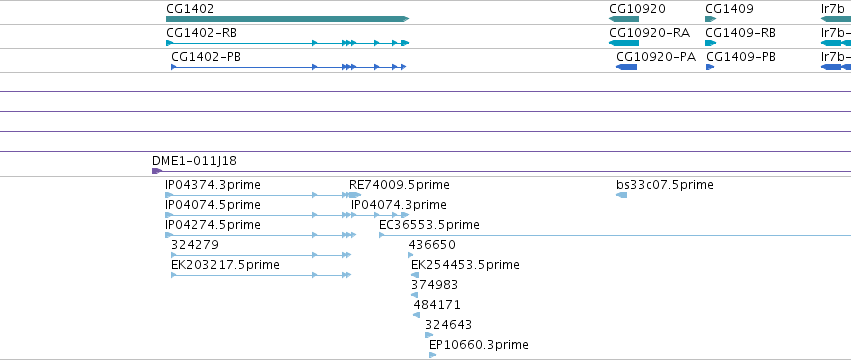
Task: Select the 436650 feature arrow
Action: point(411,255)
